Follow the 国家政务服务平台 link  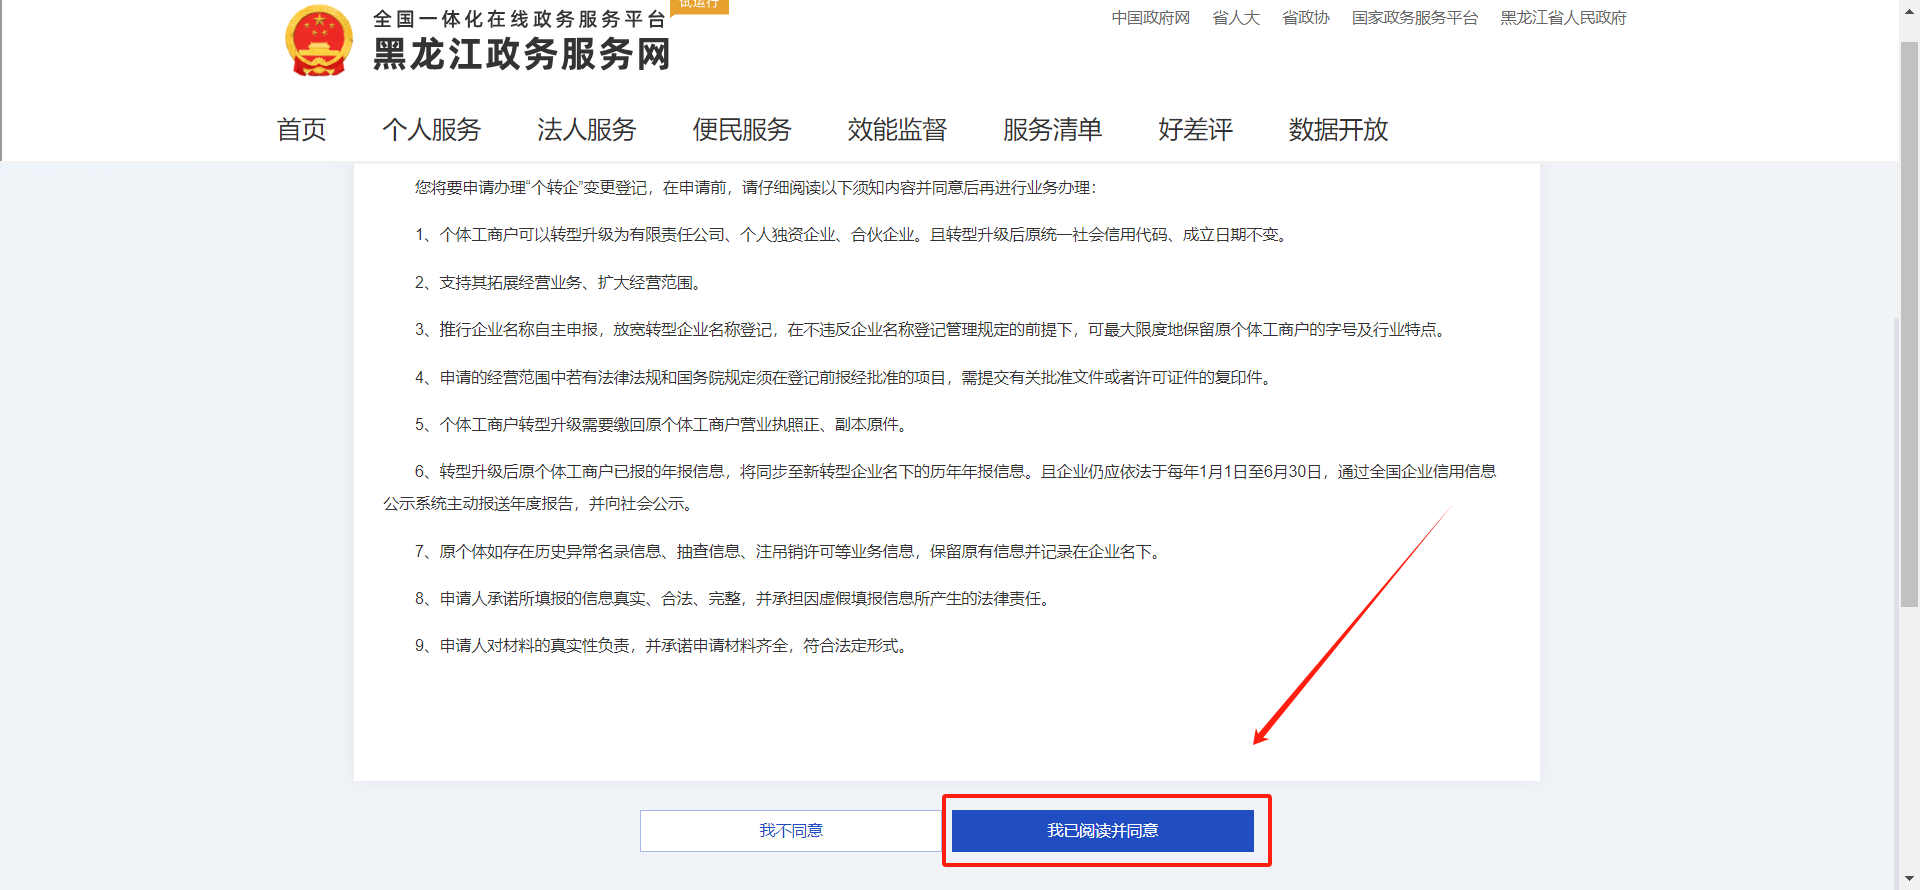(1414, 18)
